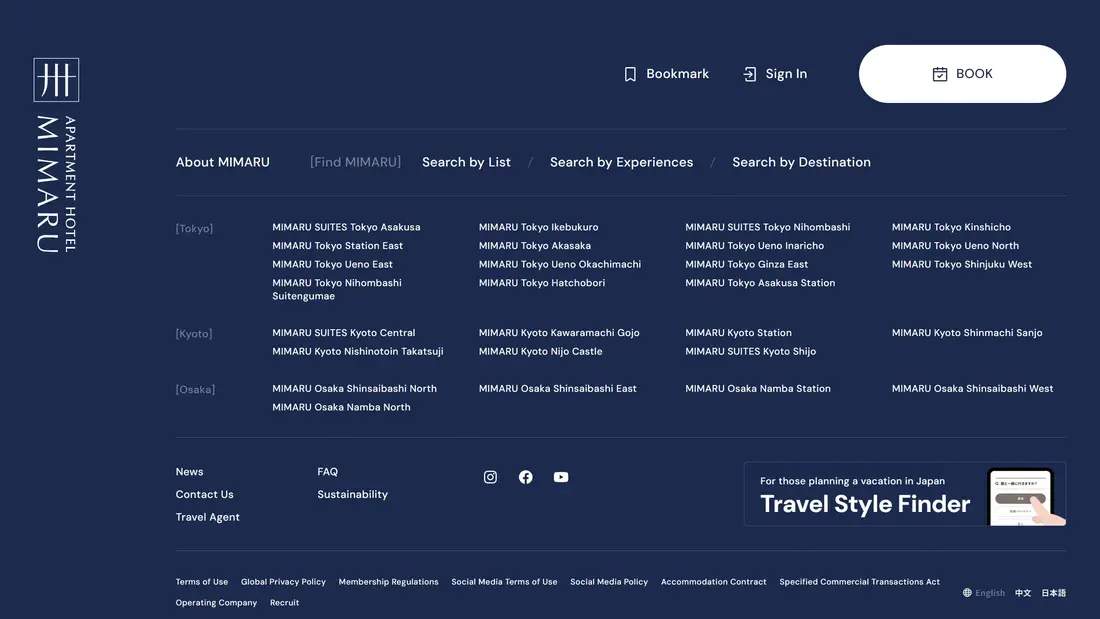Open the Travel Style Finder banner

904,494
